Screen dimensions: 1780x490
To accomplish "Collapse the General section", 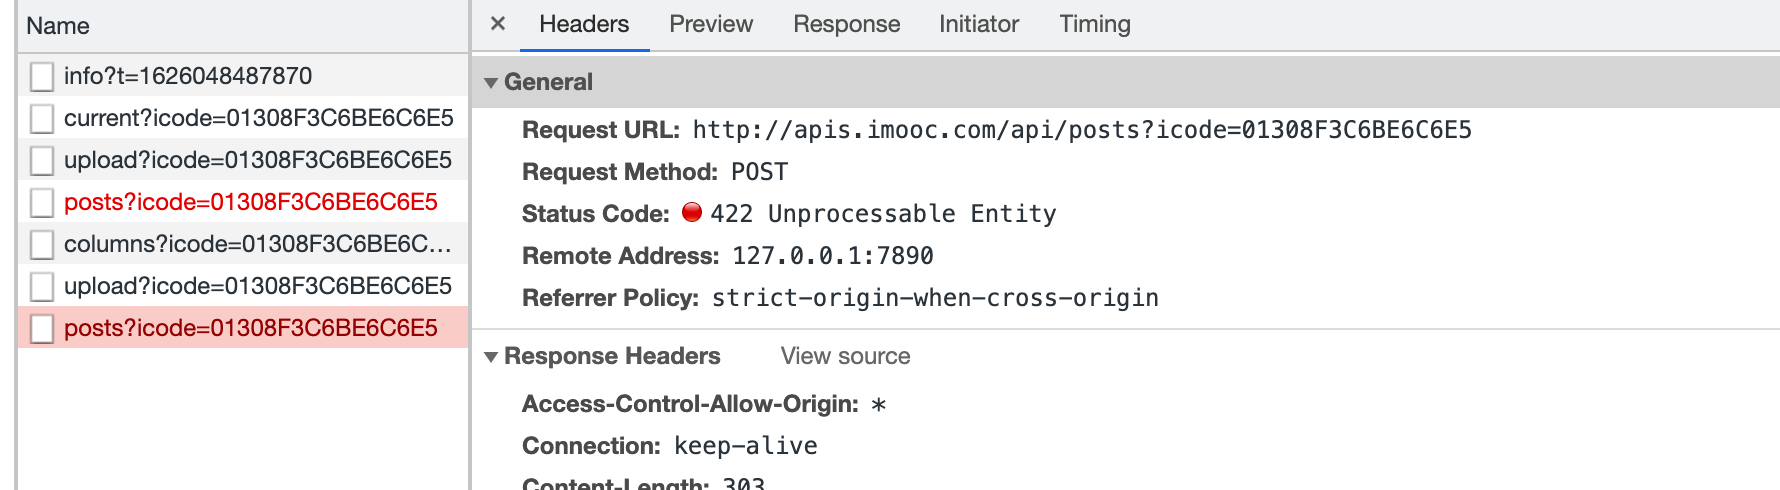I will pyautogui.click(x=491, y=83).
